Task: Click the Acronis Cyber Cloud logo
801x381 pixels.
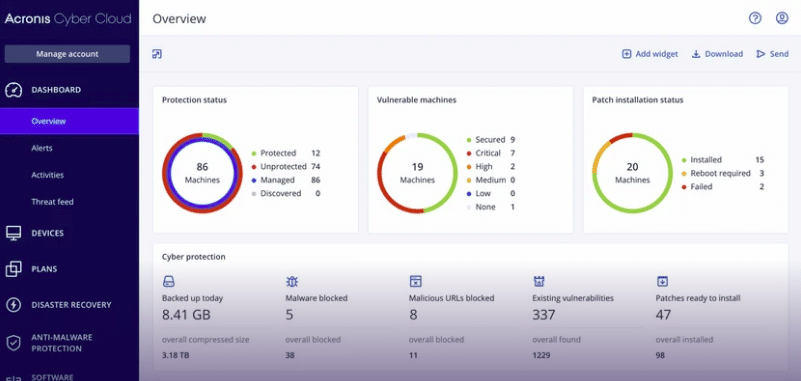Action: pyautogui.click(x=68, y=19)
